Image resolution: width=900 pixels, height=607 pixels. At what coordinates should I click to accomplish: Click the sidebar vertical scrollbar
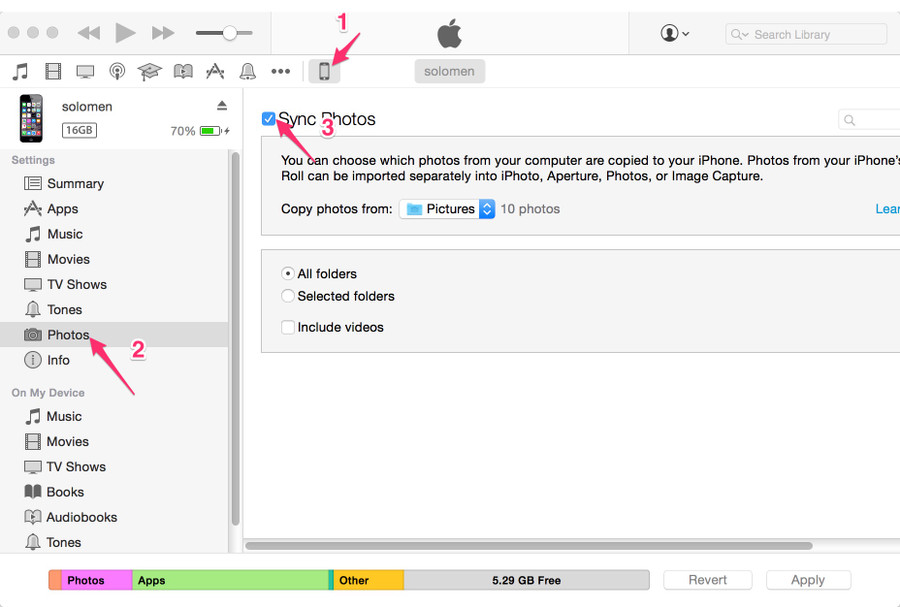point(235,338)
